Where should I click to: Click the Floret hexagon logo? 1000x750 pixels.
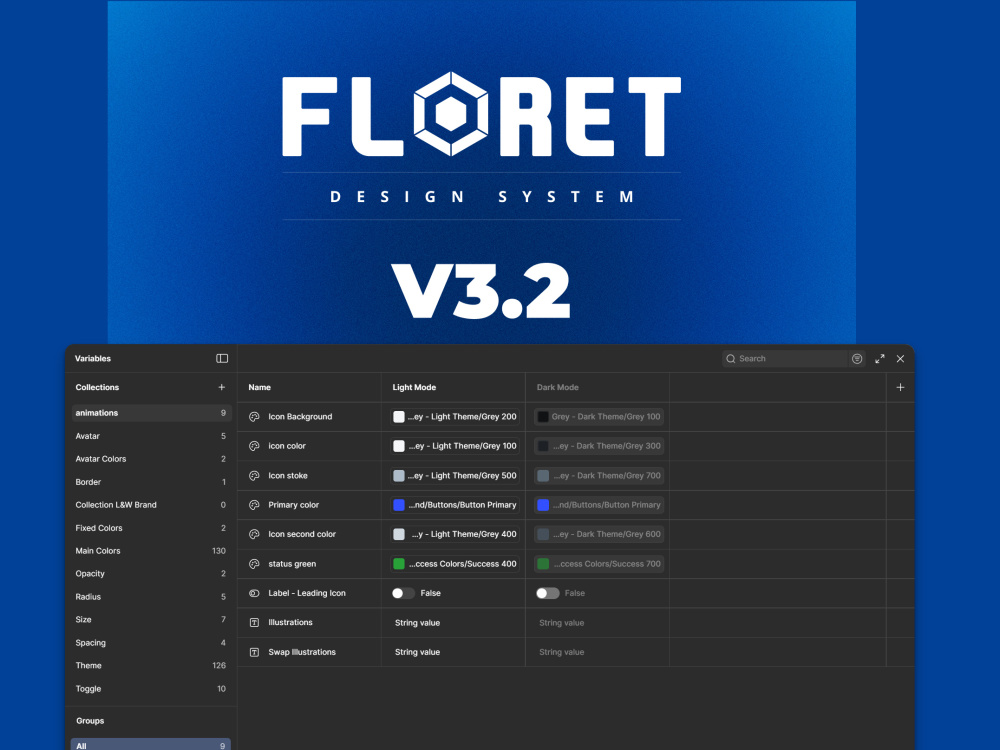pos(451,114)
